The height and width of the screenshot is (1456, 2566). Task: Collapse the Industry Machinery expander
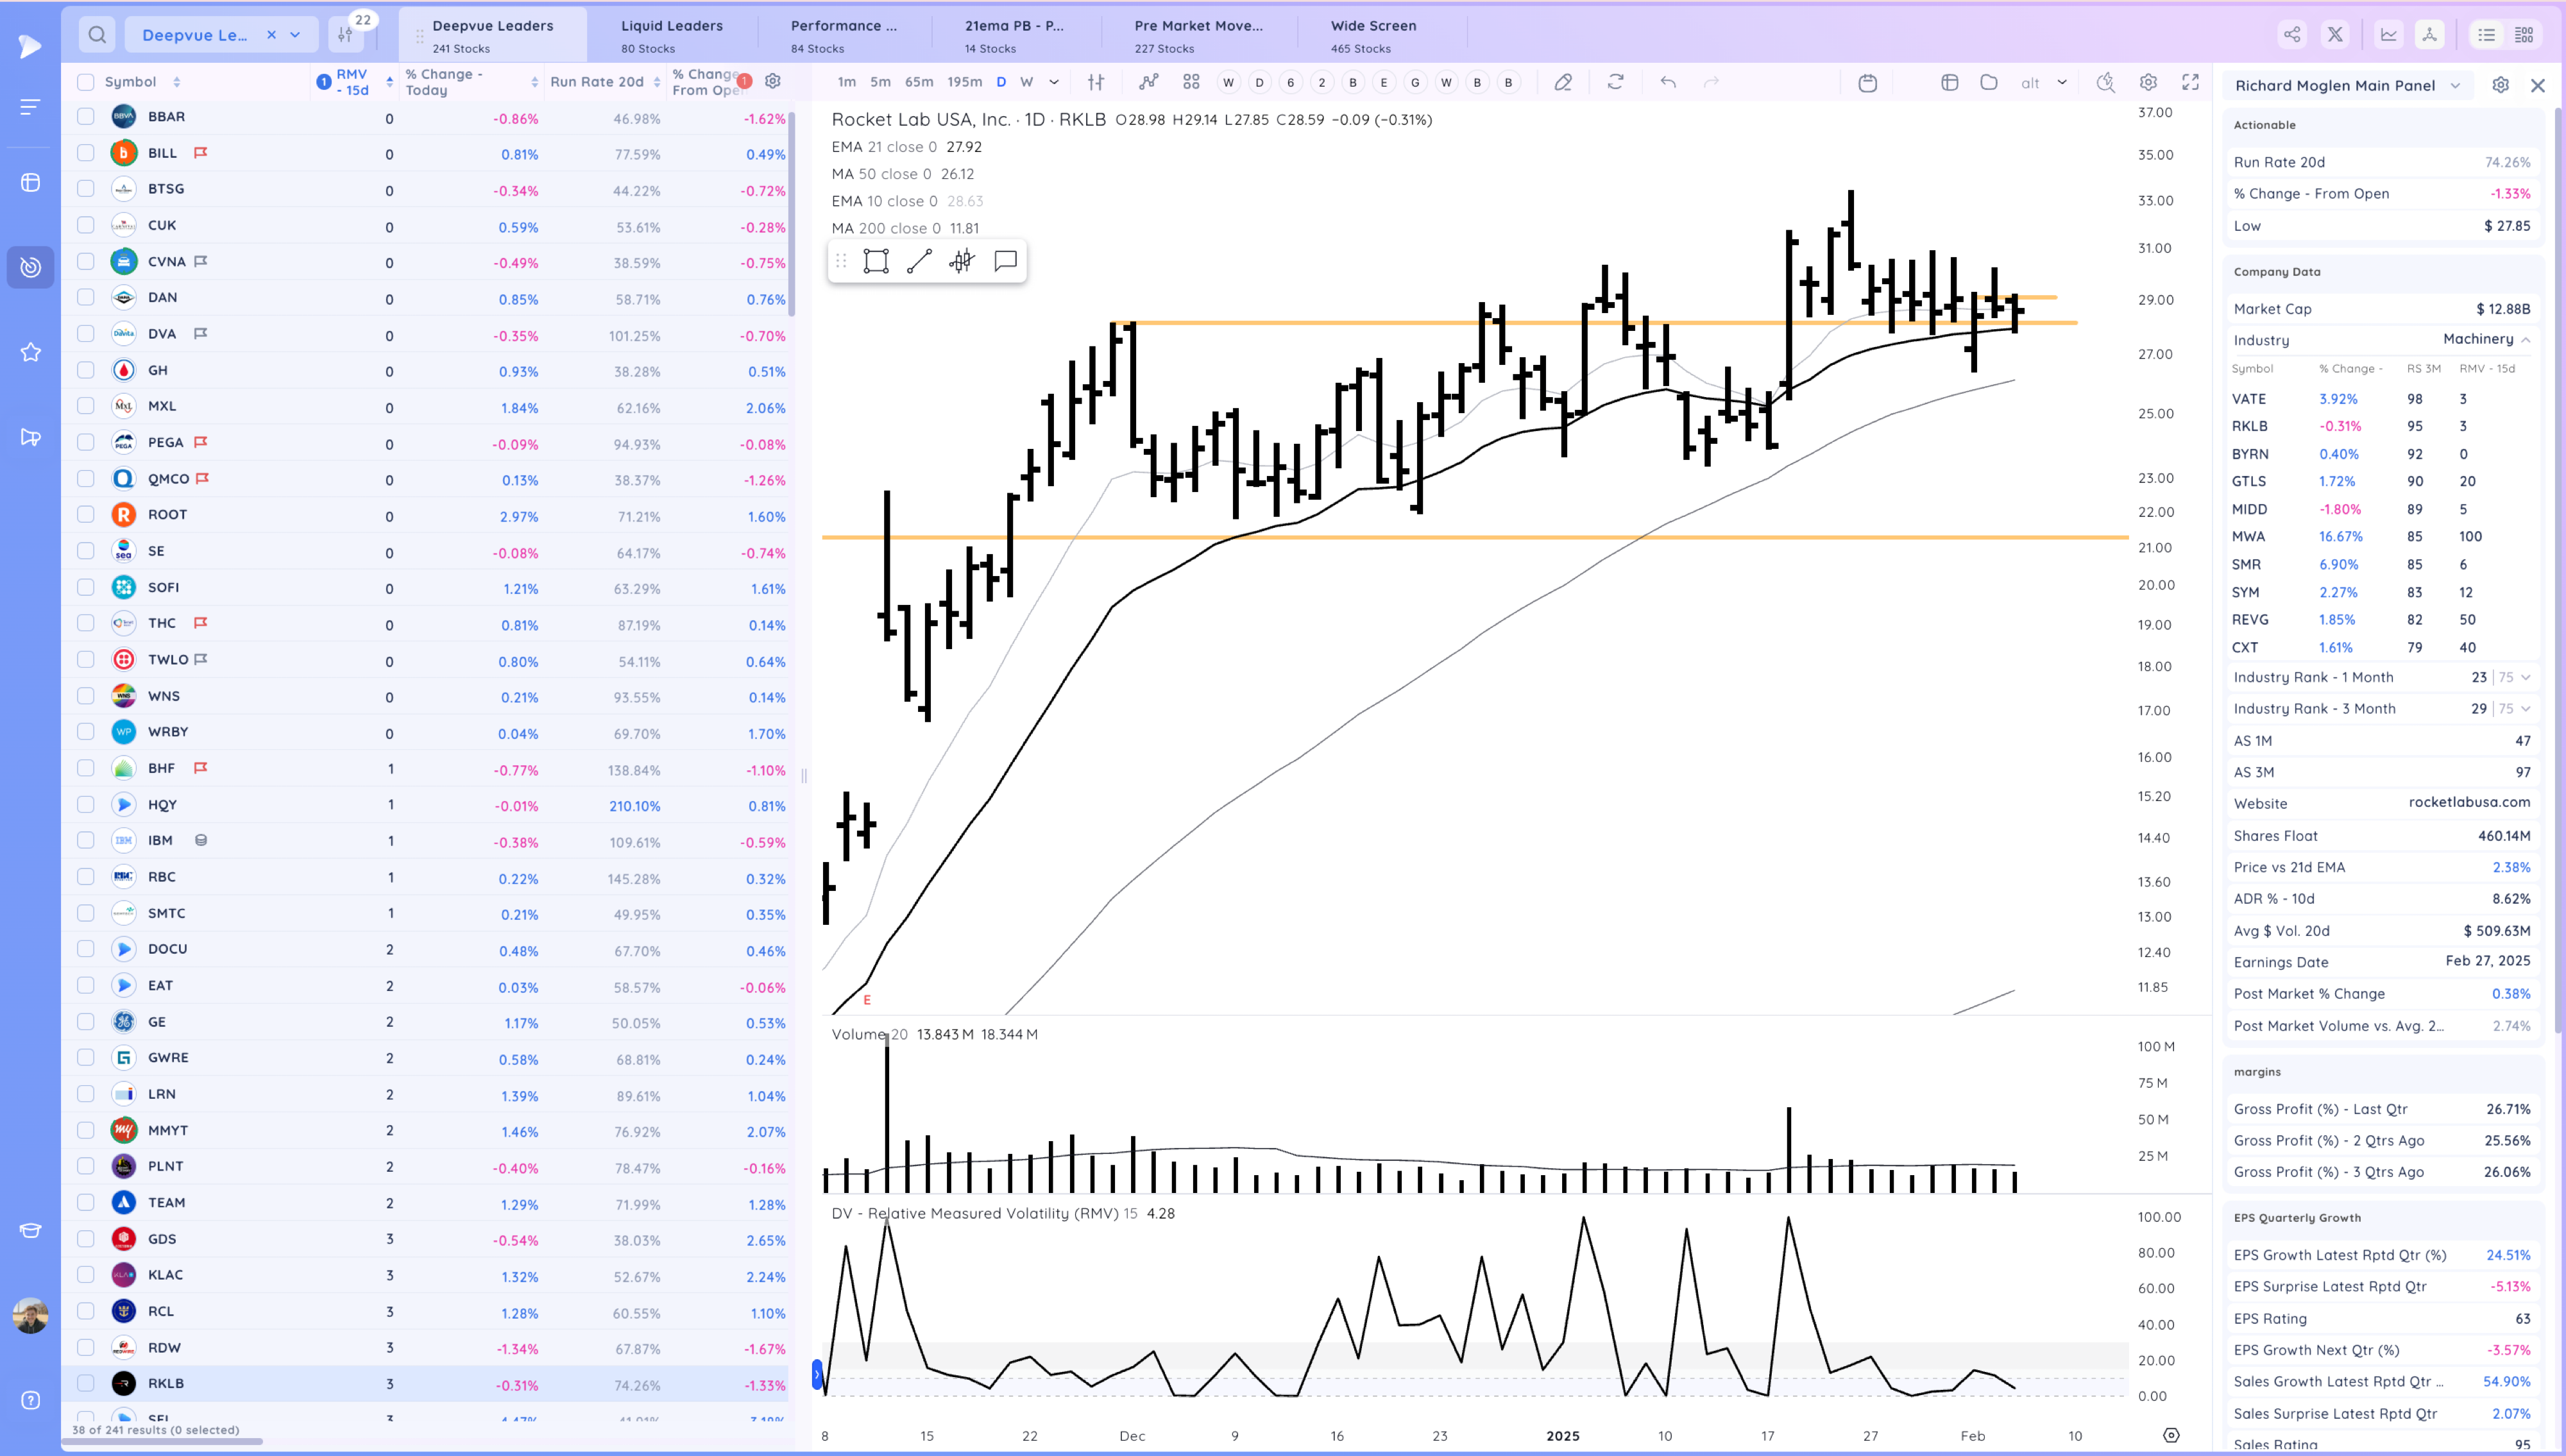[x=2526, y=340]
